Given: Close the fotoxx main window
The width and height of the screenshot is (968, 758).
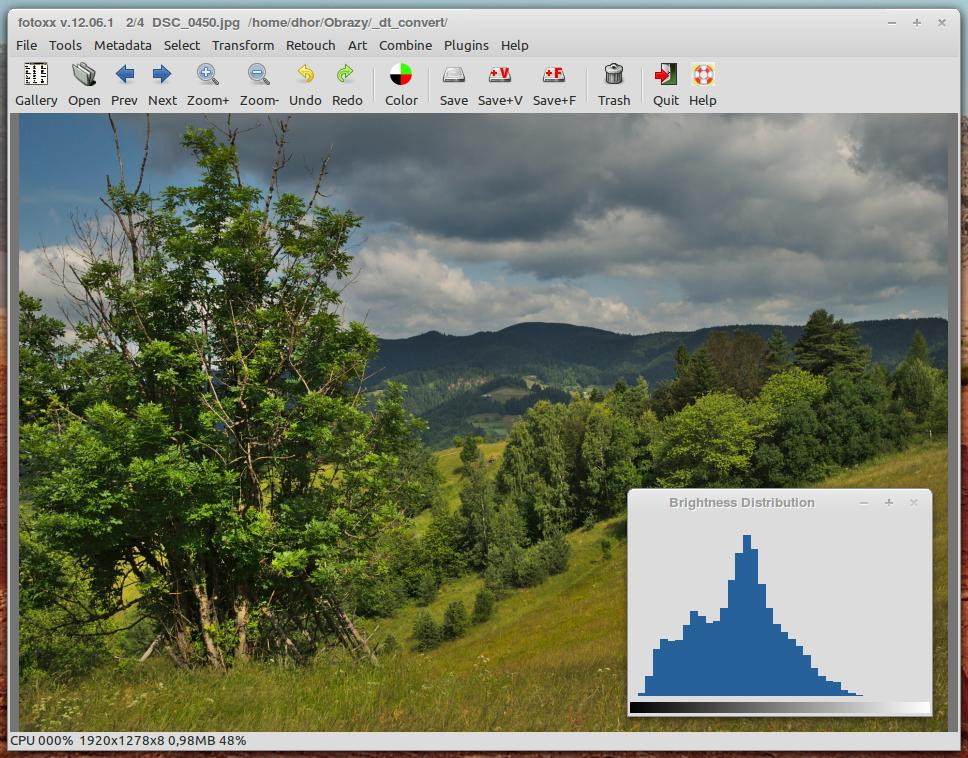Looking at the screenshot, I should (x=941, y=23).
